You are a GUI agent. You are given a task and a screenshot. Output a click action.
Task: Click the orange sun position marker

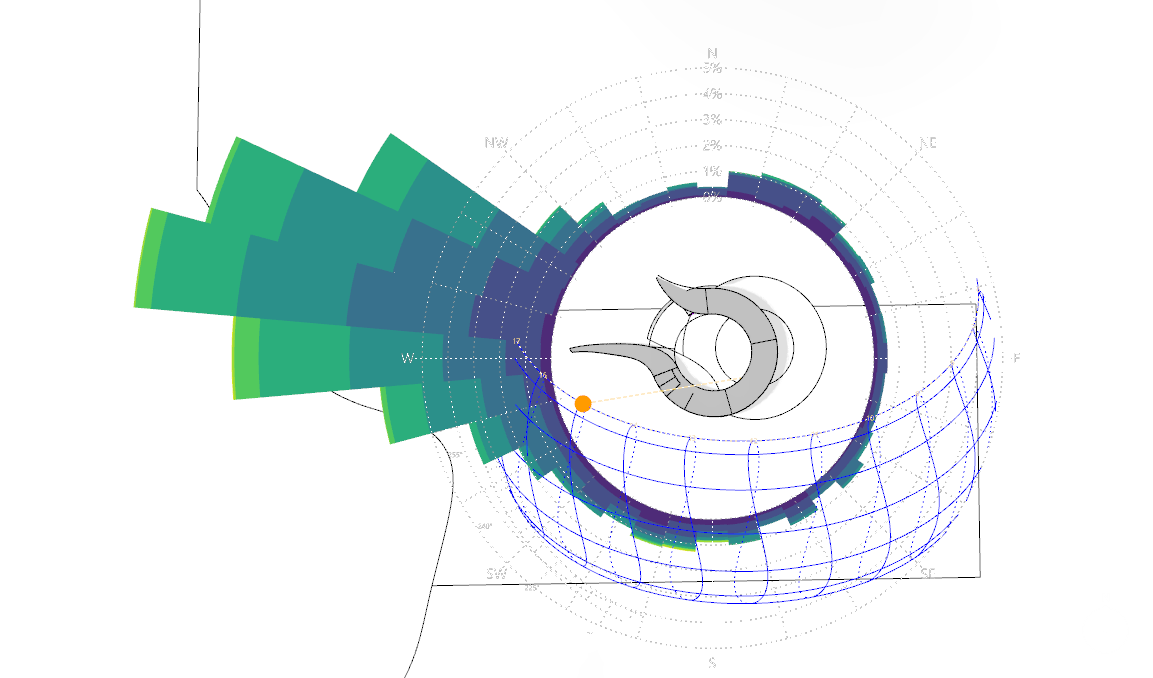[583, 404]
